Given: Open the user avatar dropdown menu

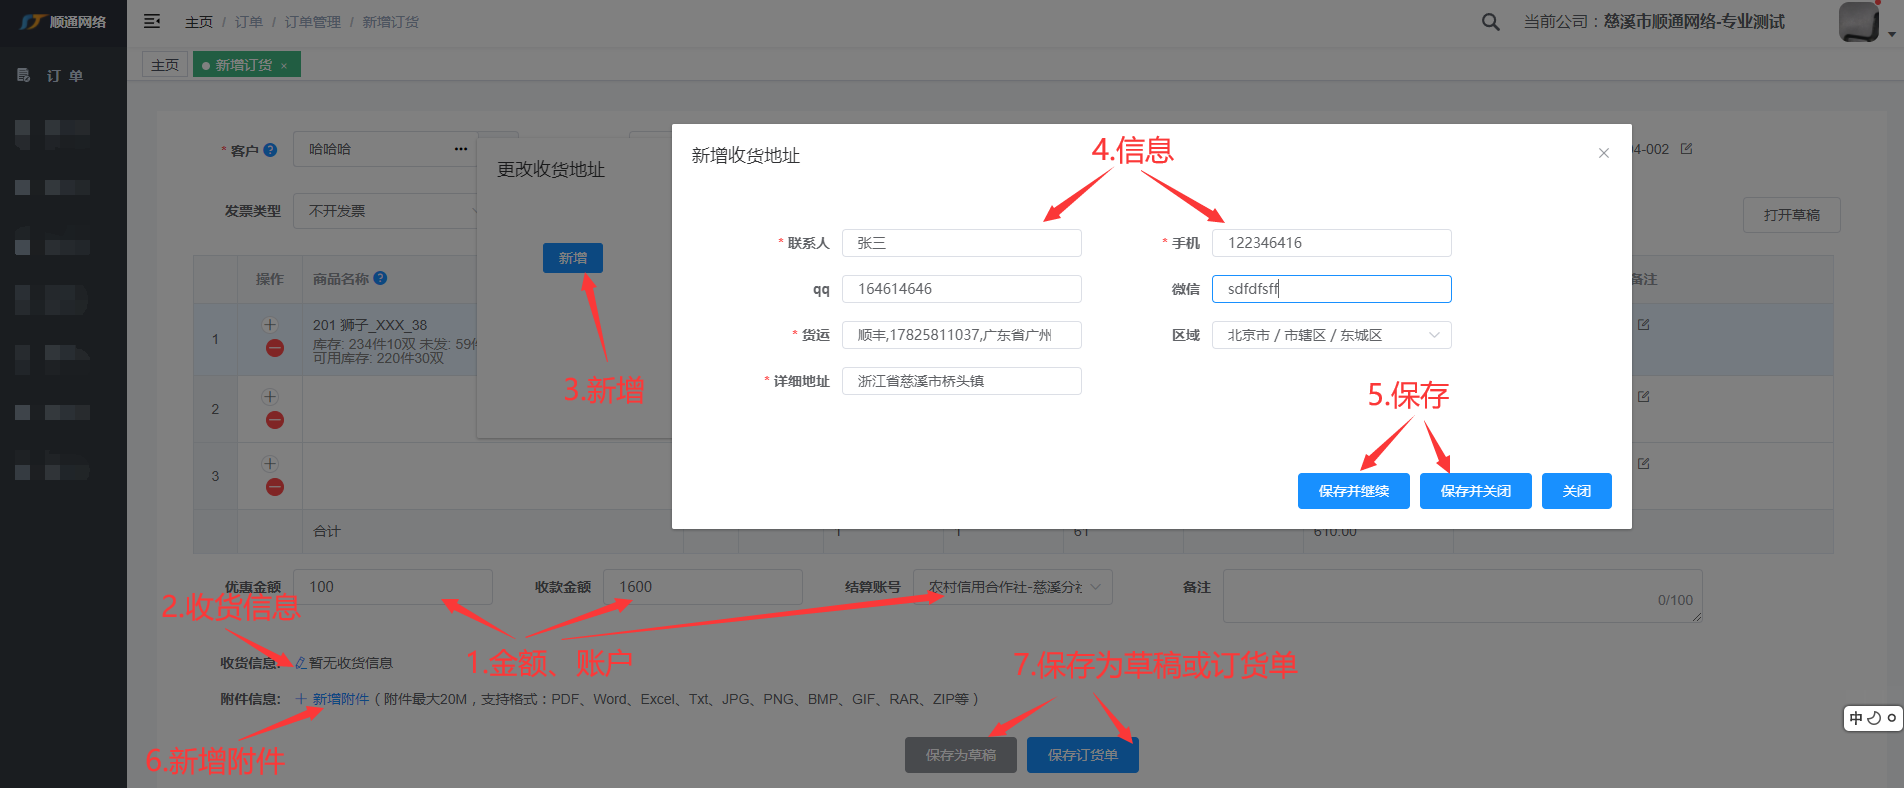Looking at the screenshot, I should [x=1866, y=22].
